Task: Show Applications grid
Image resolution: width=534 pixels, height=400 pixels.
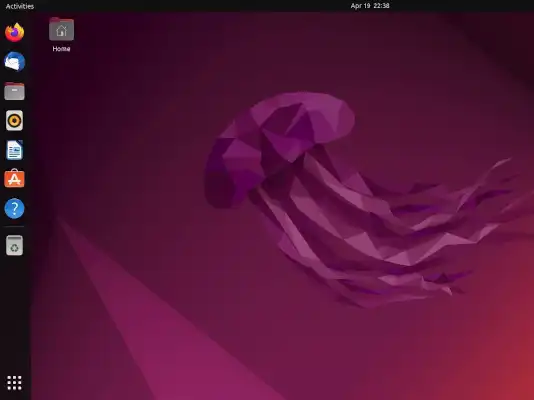Action: [14, 383]
